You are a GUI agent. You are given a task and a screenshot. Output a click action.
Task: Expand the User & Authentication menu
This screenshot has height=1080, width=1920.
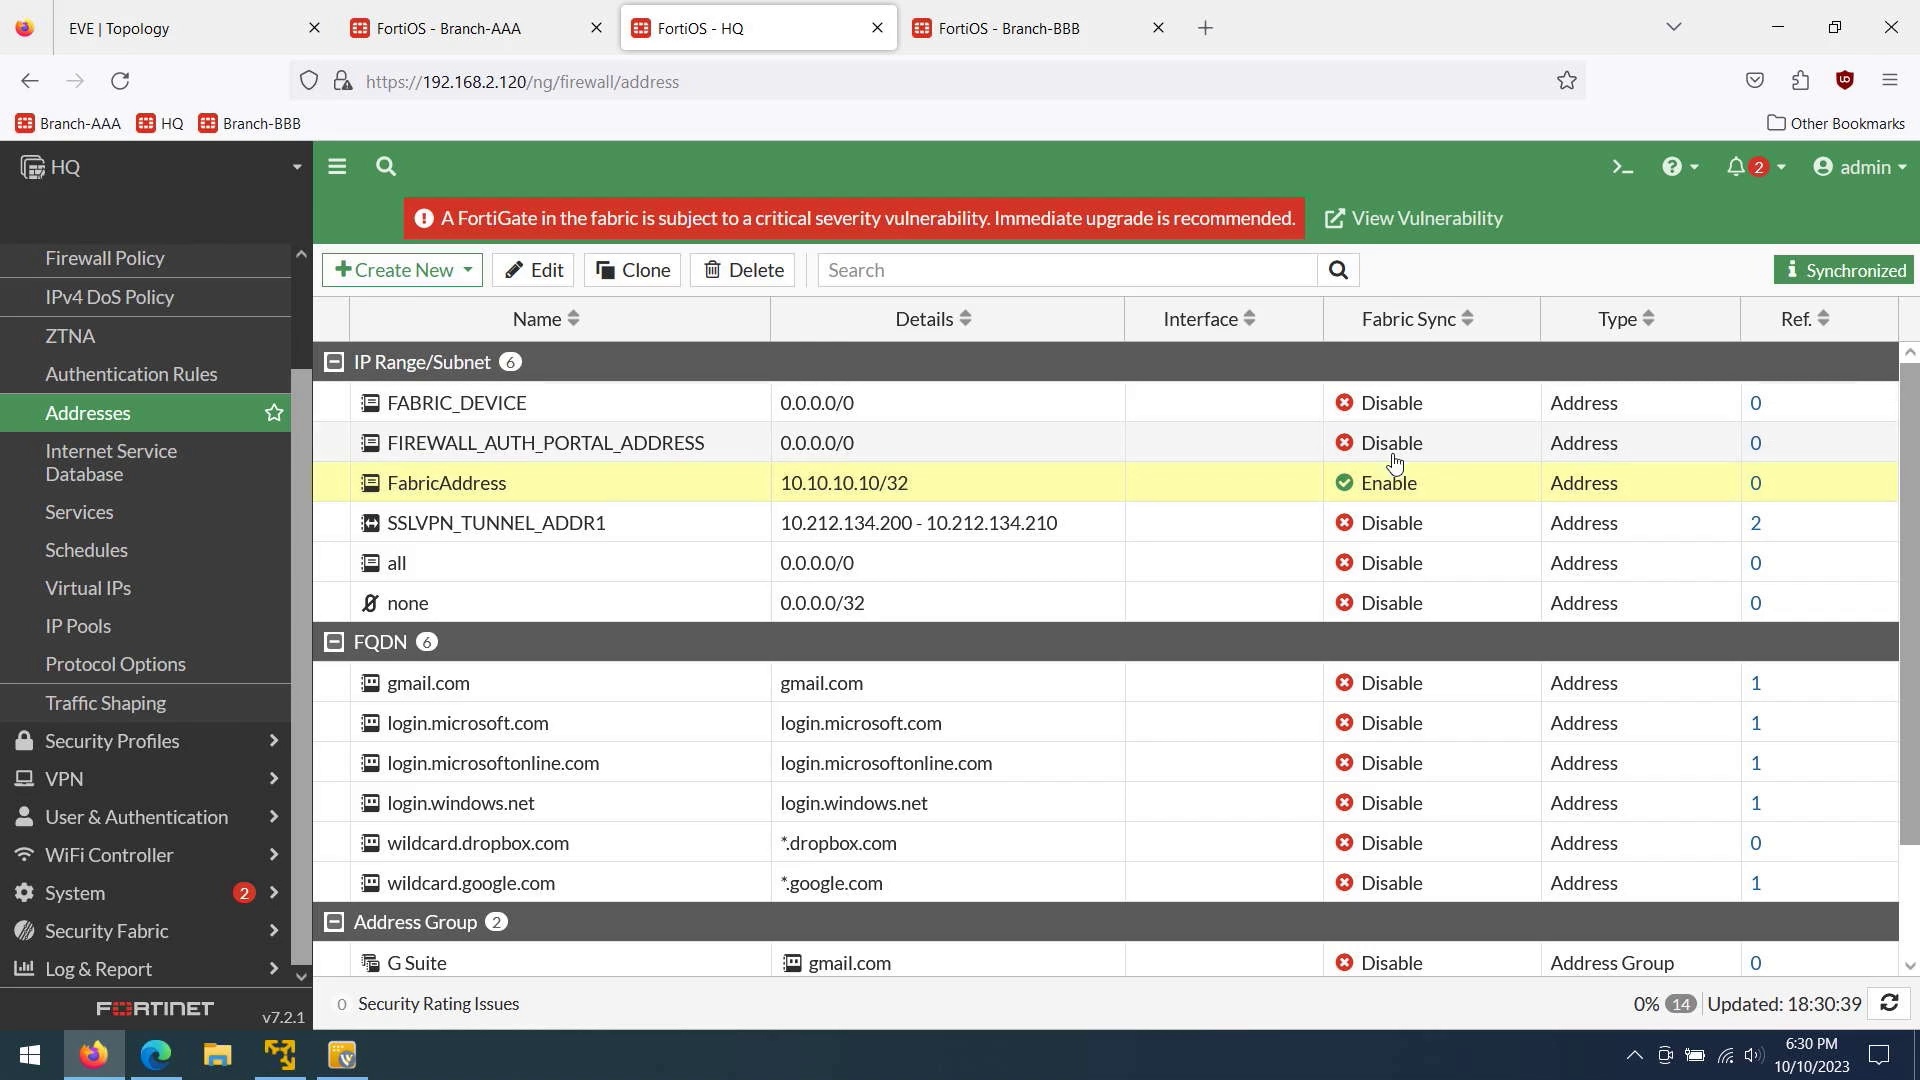click(x=146, y=817)
